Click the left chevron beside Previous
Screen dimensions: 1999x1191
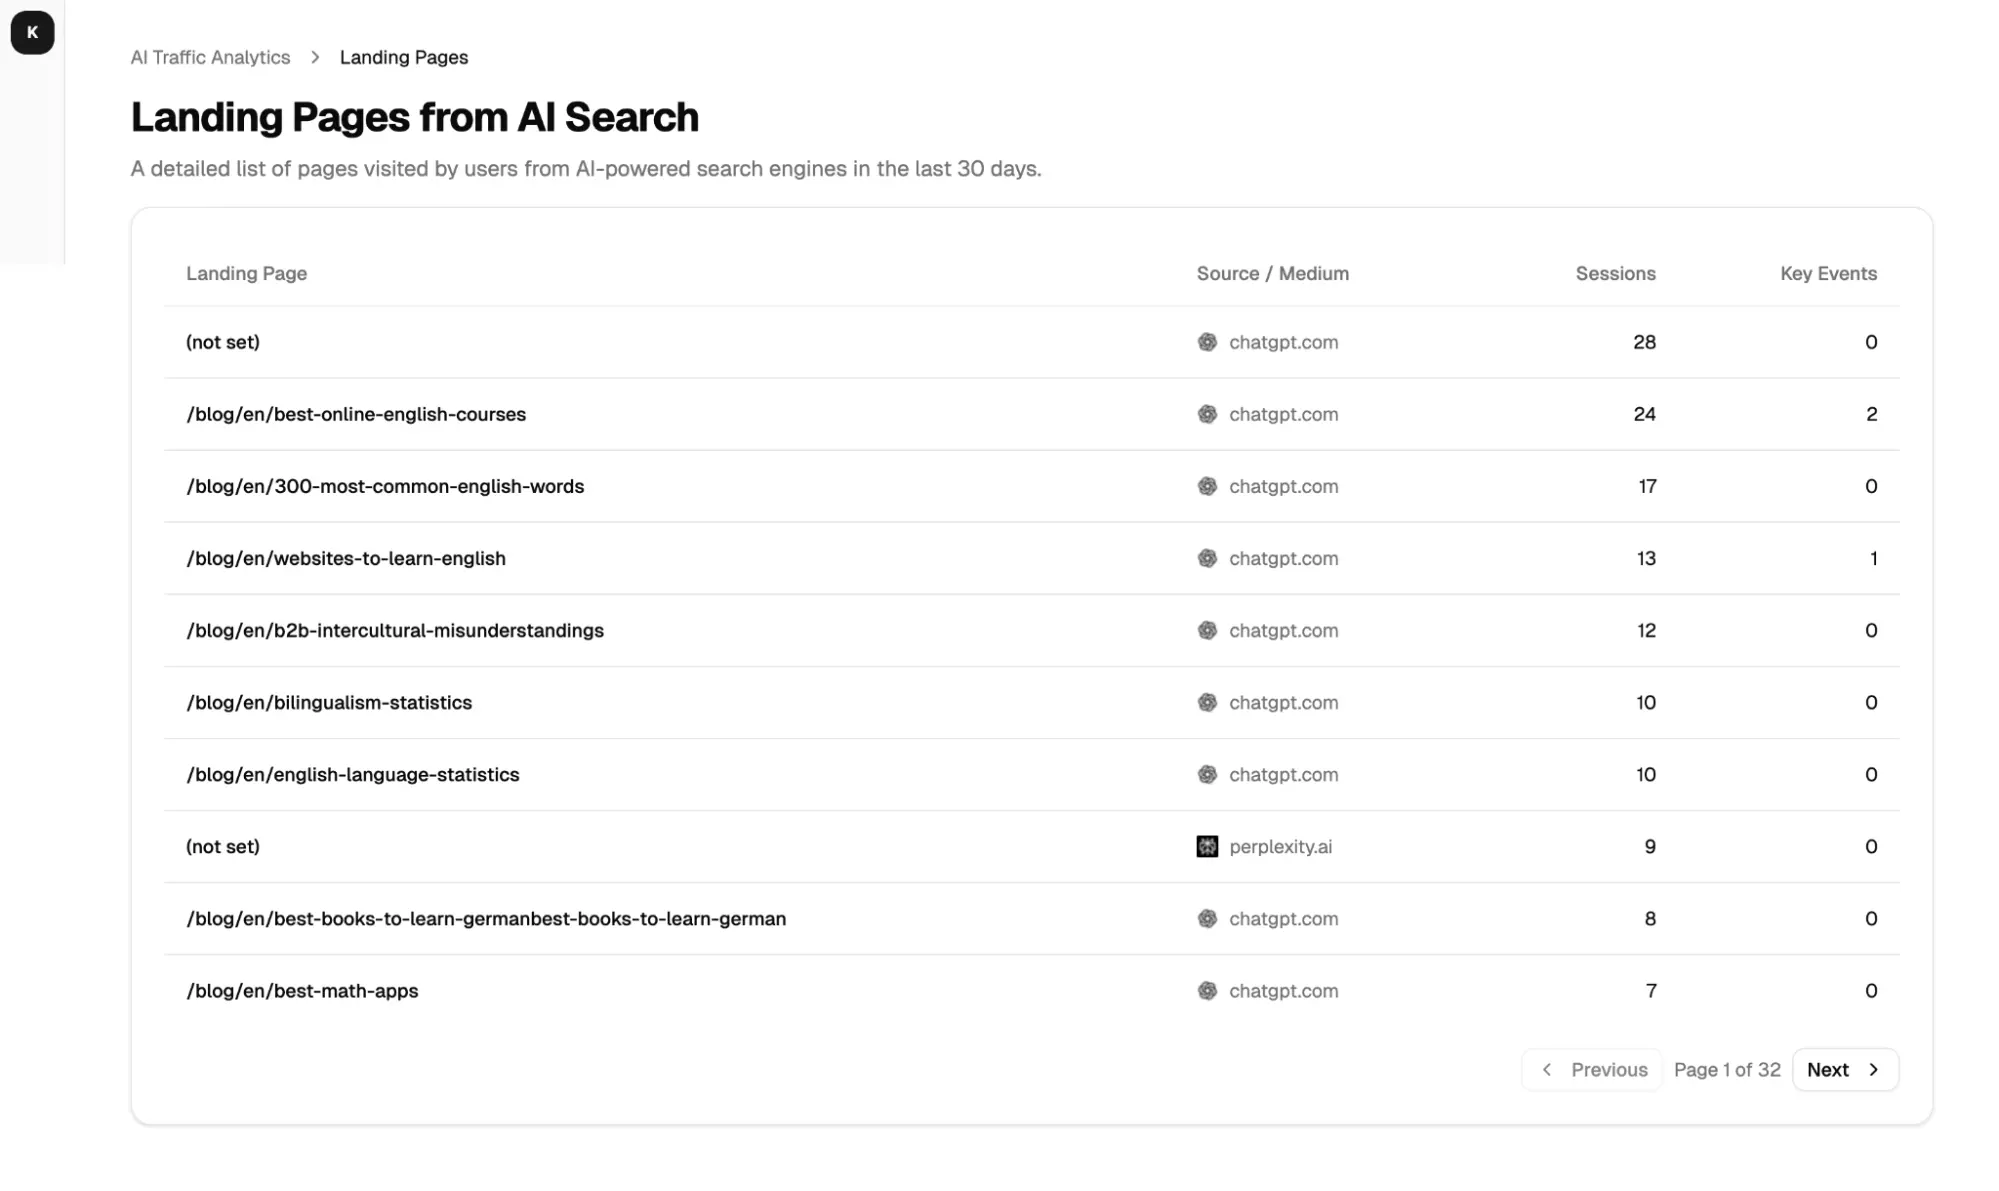point(1546,1069)
